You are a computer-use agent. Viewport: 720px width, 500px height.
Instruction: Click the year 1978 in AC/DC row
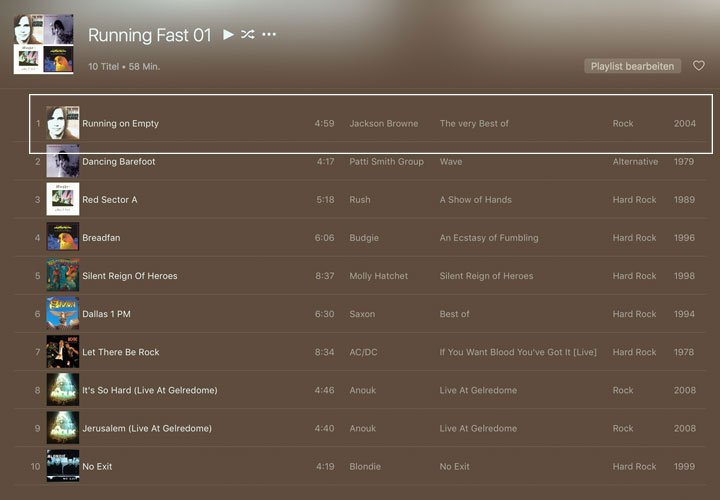(x=684, y=352)
